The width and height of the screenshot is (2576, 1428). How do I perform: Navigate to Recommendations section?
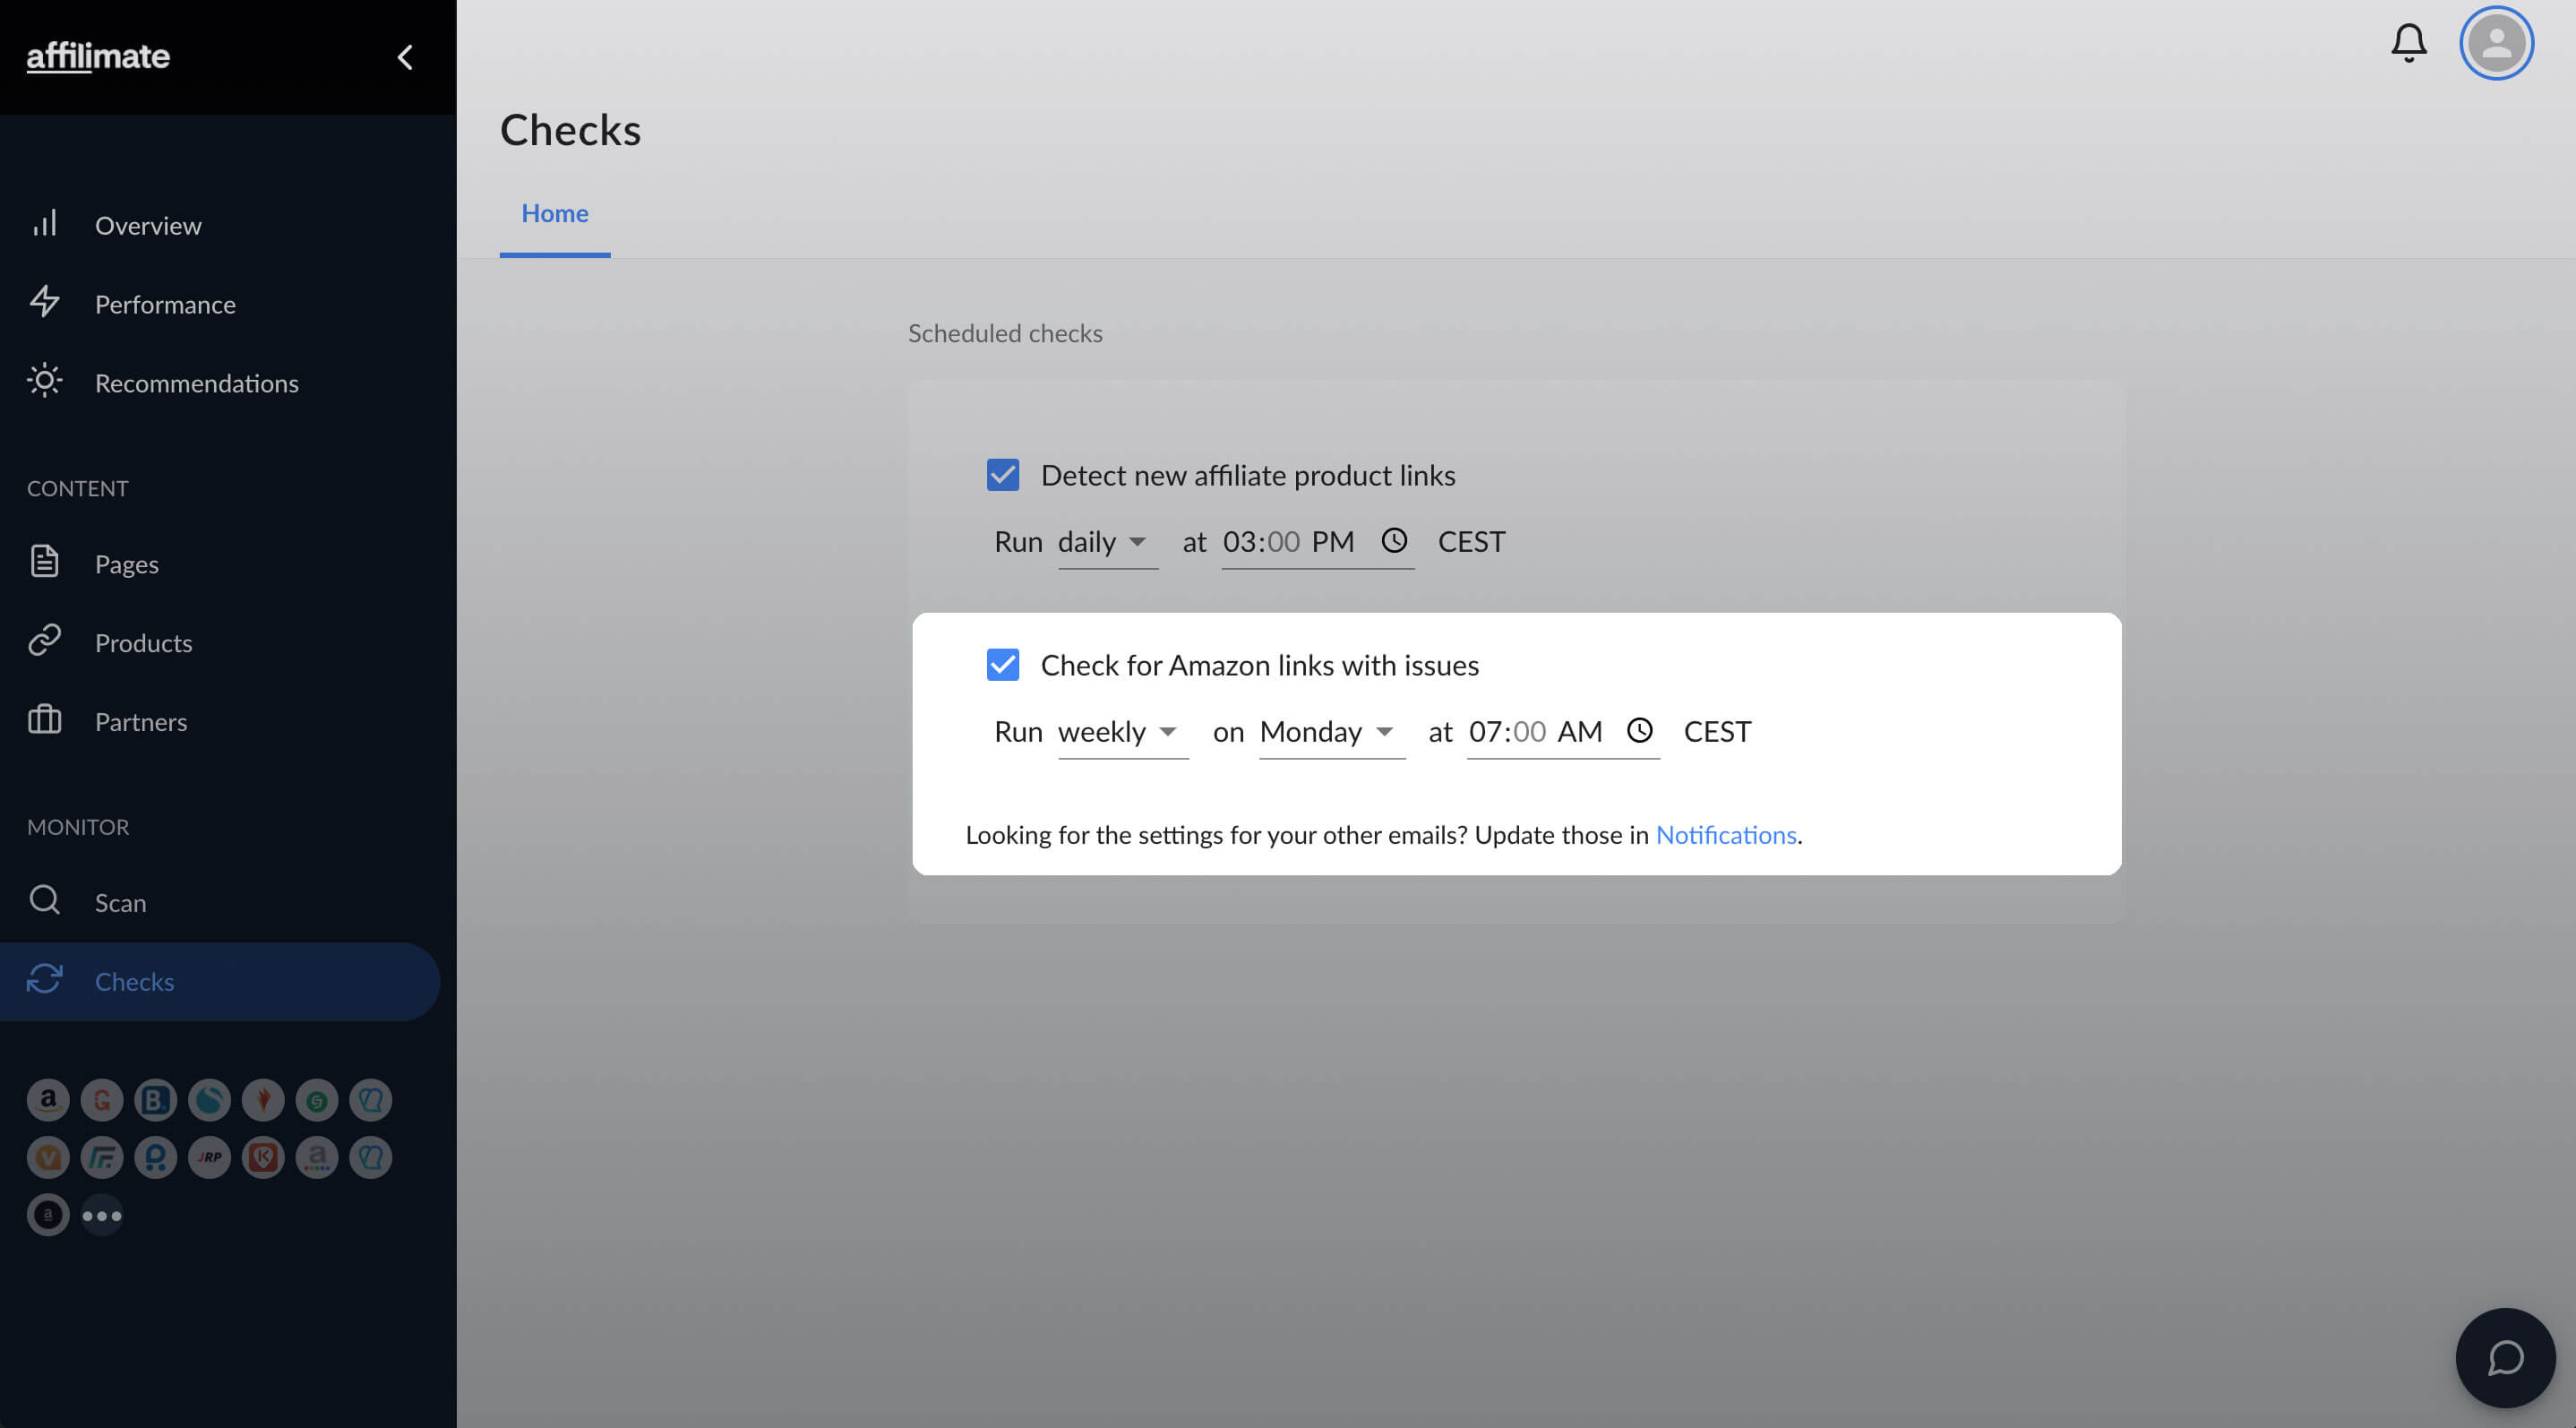click(x=197, y=382)
